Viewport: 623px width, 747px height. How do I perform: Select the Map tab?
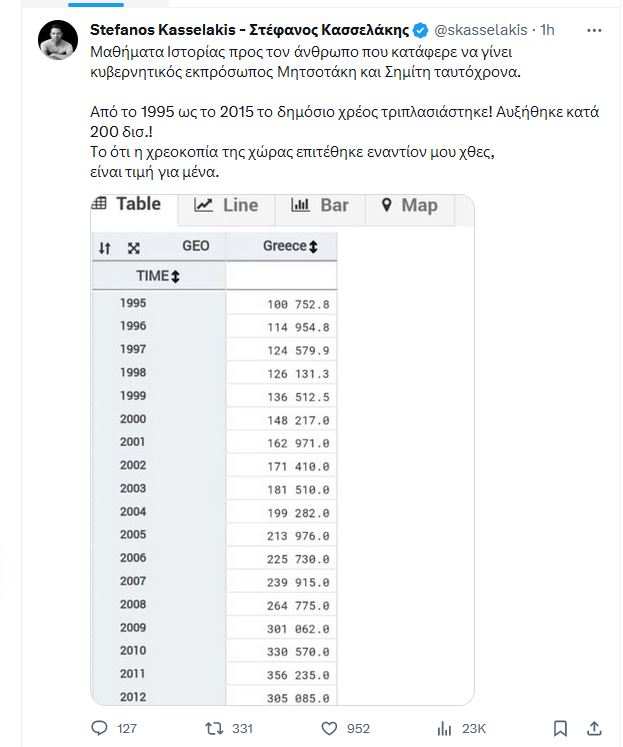409,205
